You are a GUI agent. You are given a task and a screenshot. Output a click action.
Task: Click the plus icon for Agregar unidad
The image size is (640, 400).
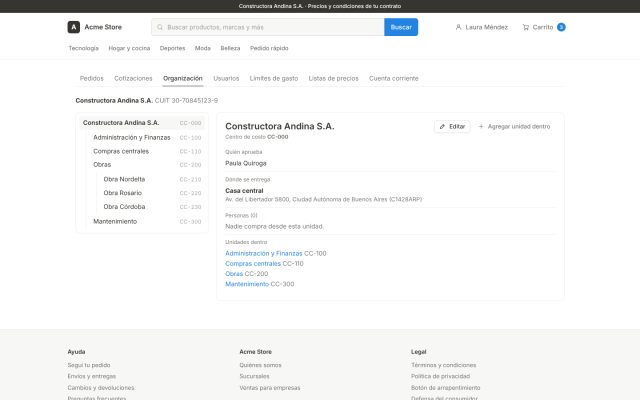point(481,127)
